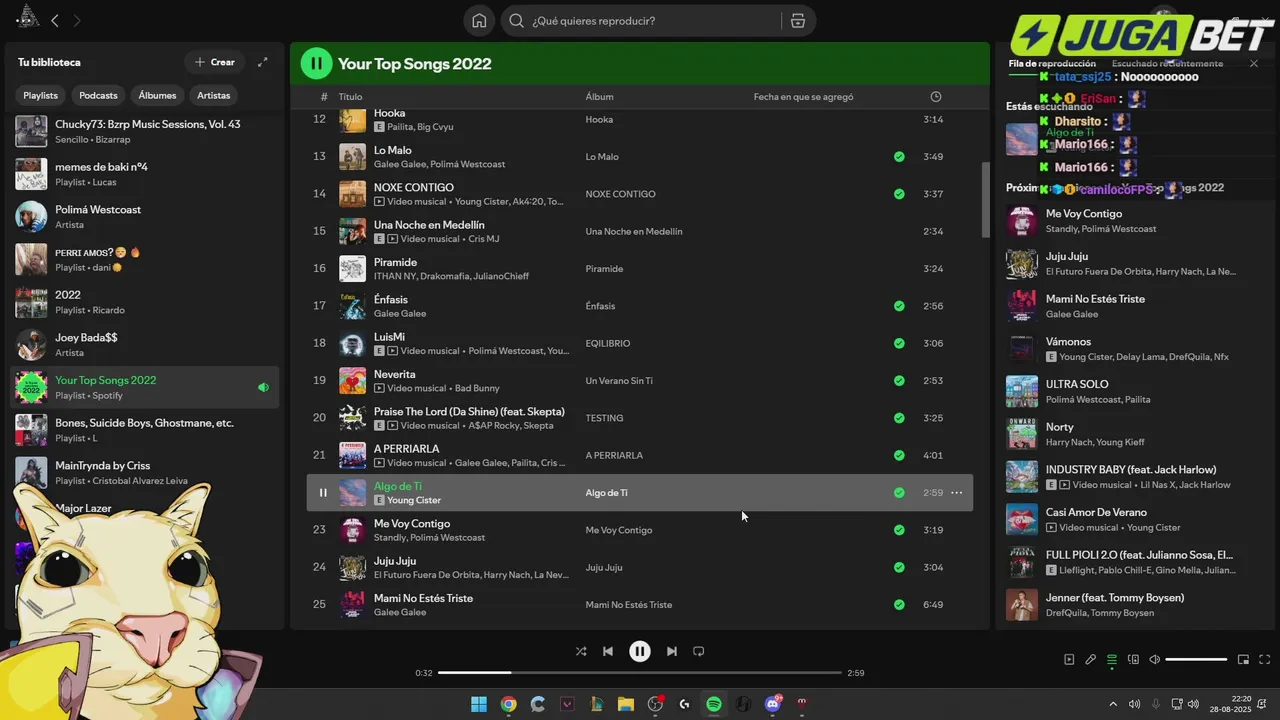The width and height of the screenshot is (1280, 720).
Task: Pause using the icon on the Algo de Ti row
Action: click(323, 492)
